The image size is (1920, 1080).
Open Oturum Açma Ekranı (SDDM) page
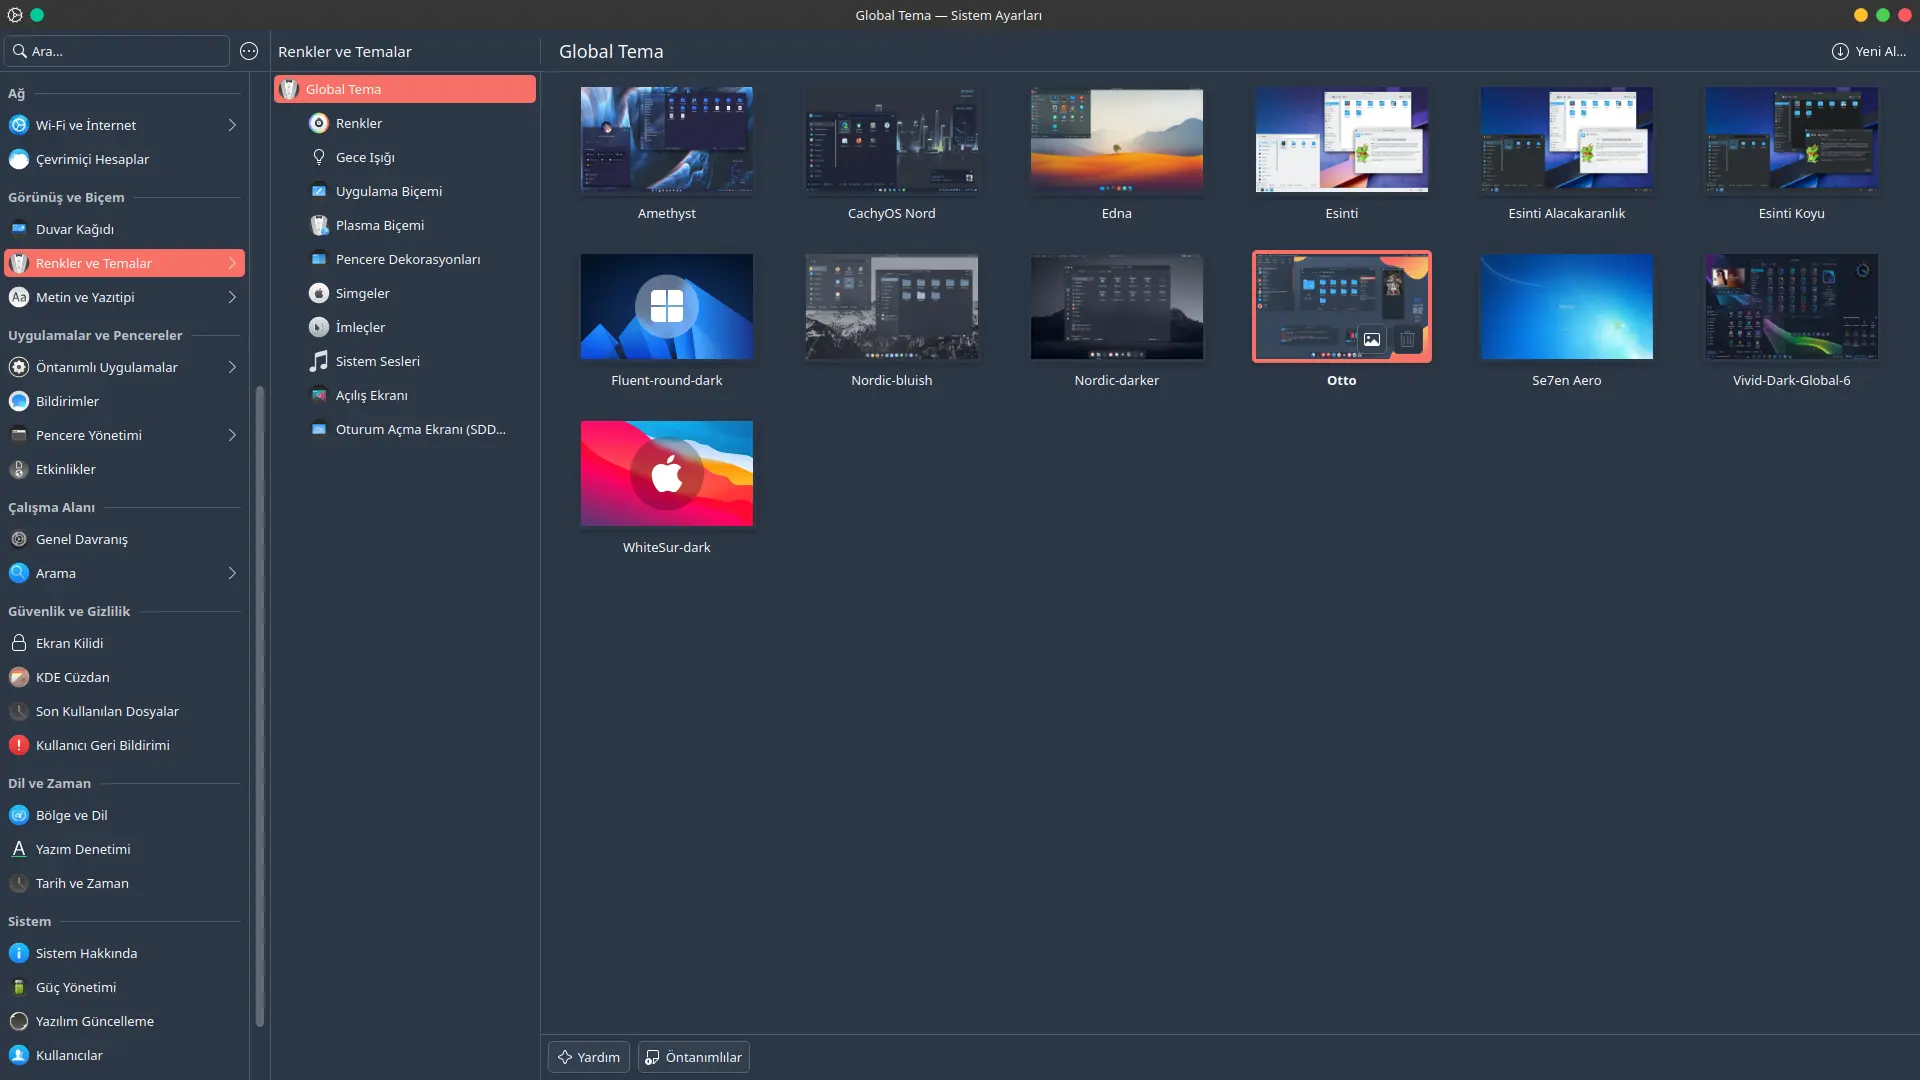point(405,429)
